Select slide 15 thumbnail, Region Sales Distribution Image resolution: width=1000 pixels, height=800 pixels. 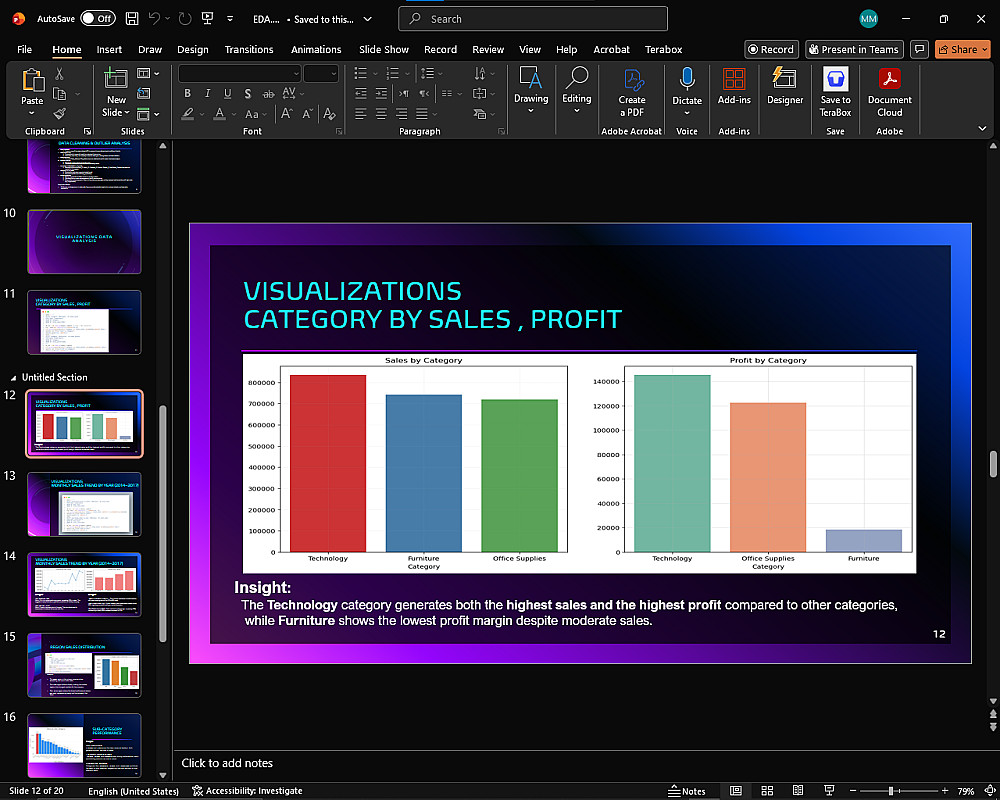pos(84,665)
